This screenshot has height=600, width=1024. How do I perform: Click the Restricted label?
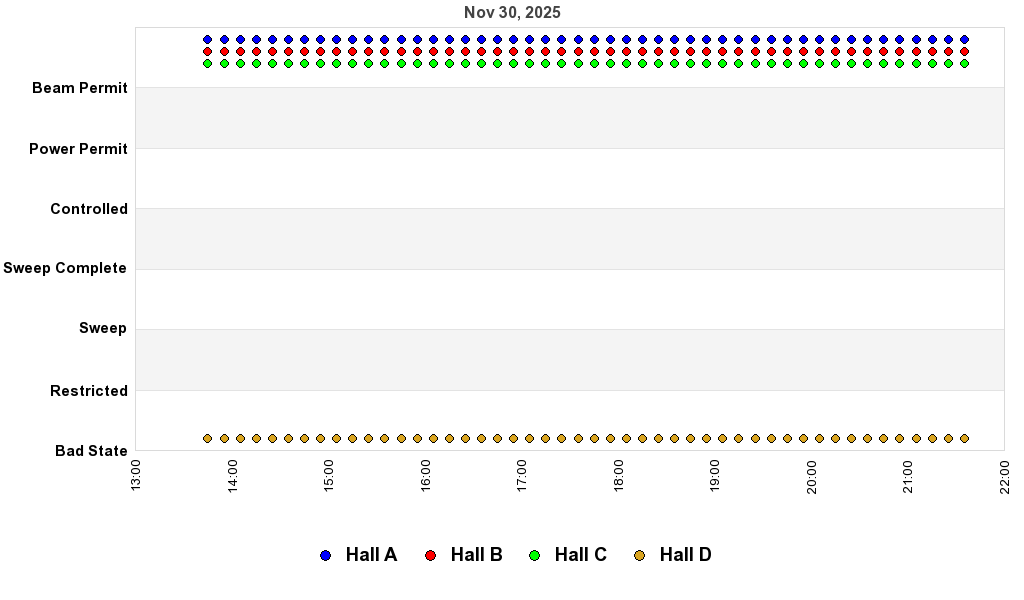88,391
